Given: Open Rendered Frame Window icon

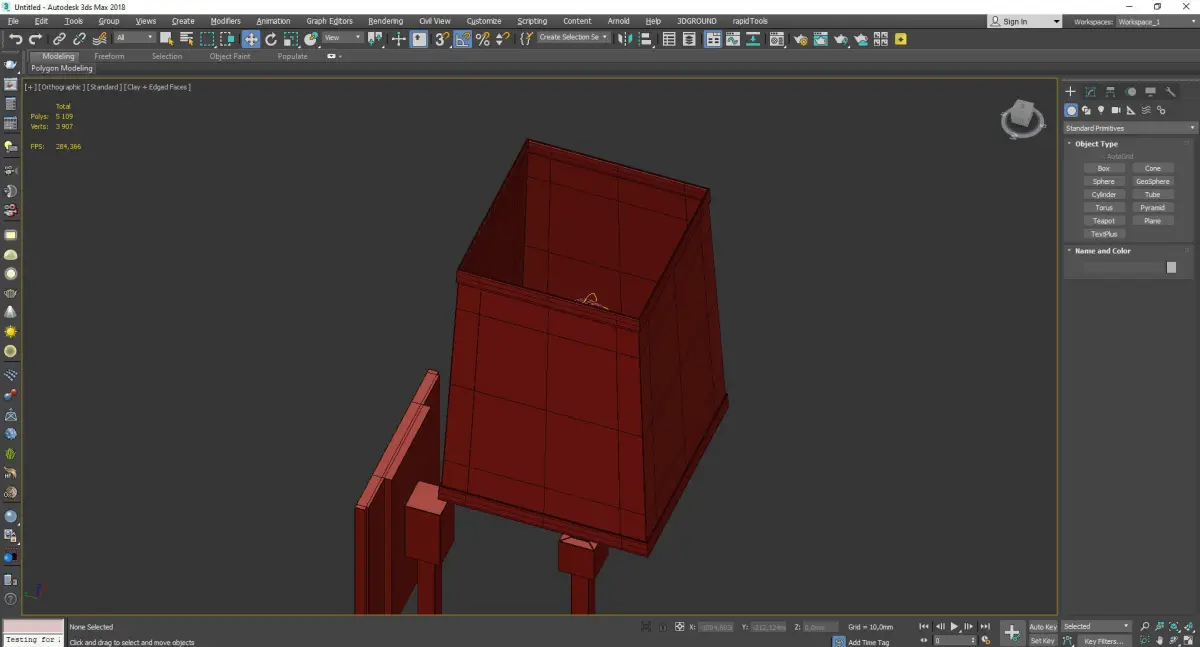Looking at the screenshot, I should (x=821, y=39).
